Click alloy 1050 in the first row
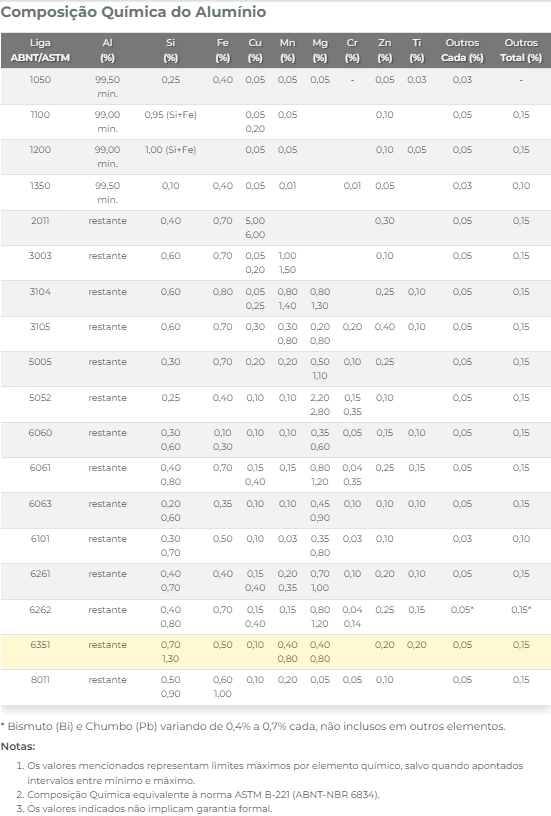 coord(40,80)
